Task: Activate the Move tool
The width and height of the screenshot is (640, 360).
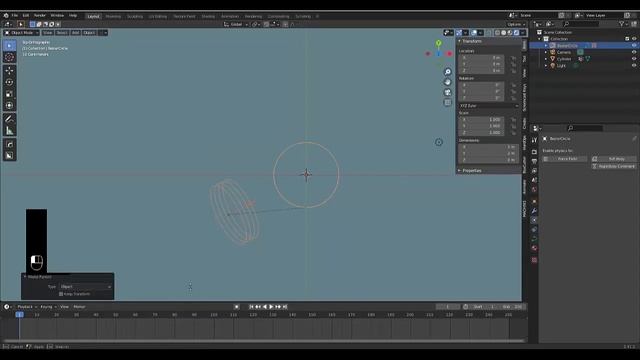Action: coord(9,71)
